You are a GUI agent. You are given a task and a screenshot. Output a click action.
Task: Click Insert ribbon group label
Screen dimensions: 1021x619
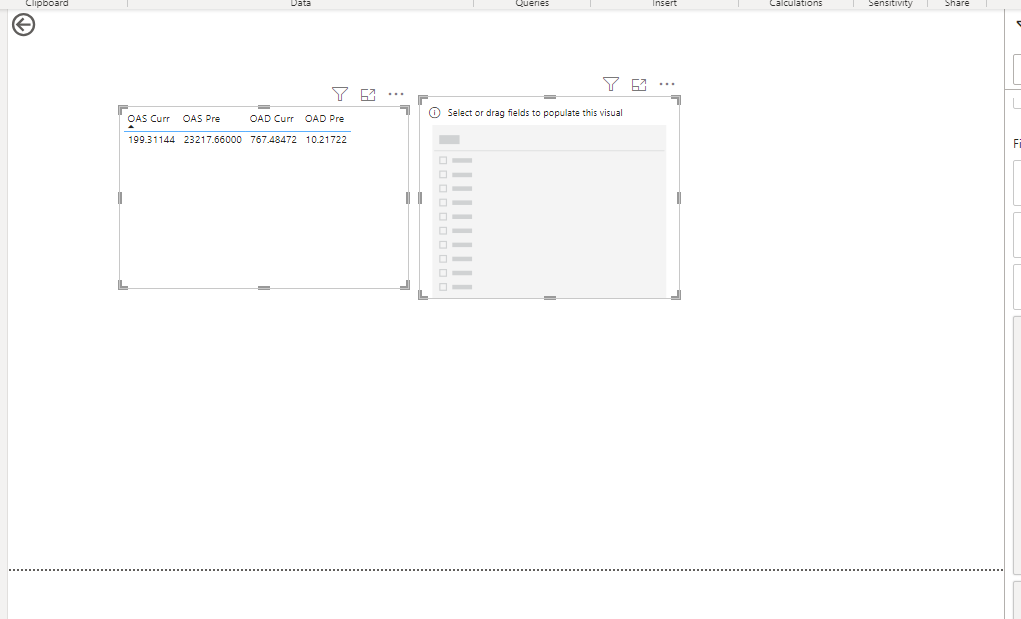pos(664,3)
